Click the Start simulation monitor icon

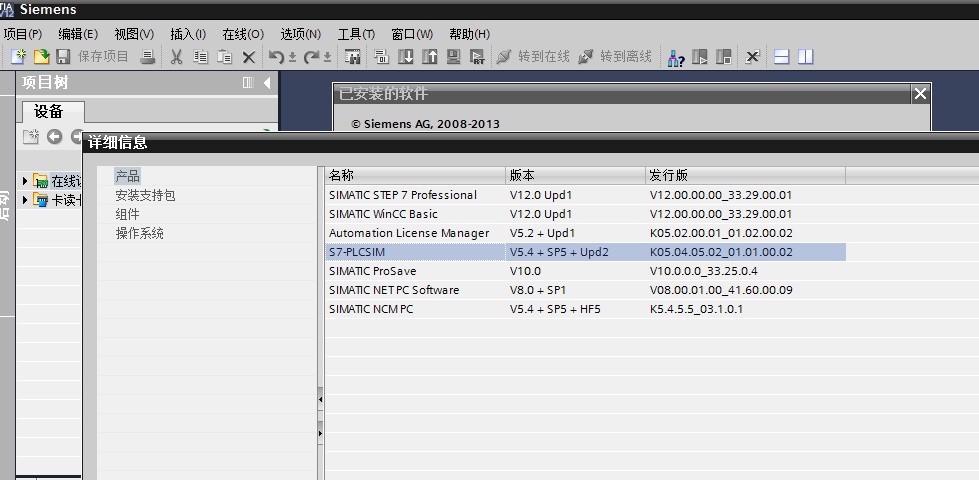tap(453, 57)
